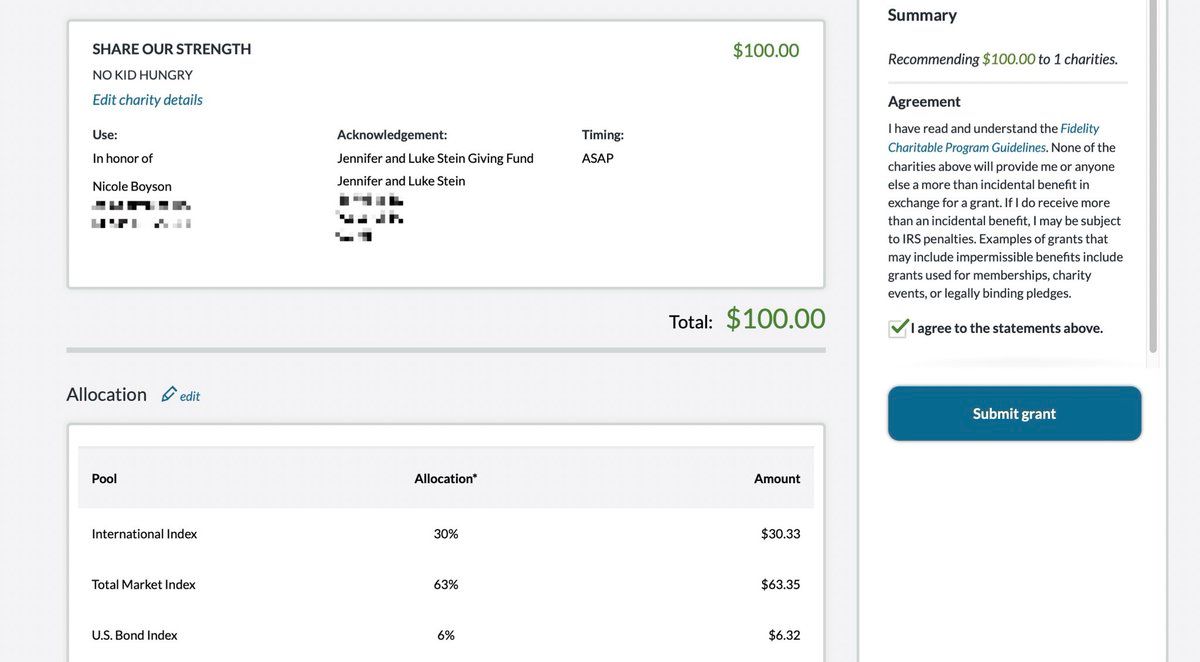This screenshot has width=1200, height=662.
Task: Check the 'I agree to the statements' checkbox
Action: click(898, 328)
